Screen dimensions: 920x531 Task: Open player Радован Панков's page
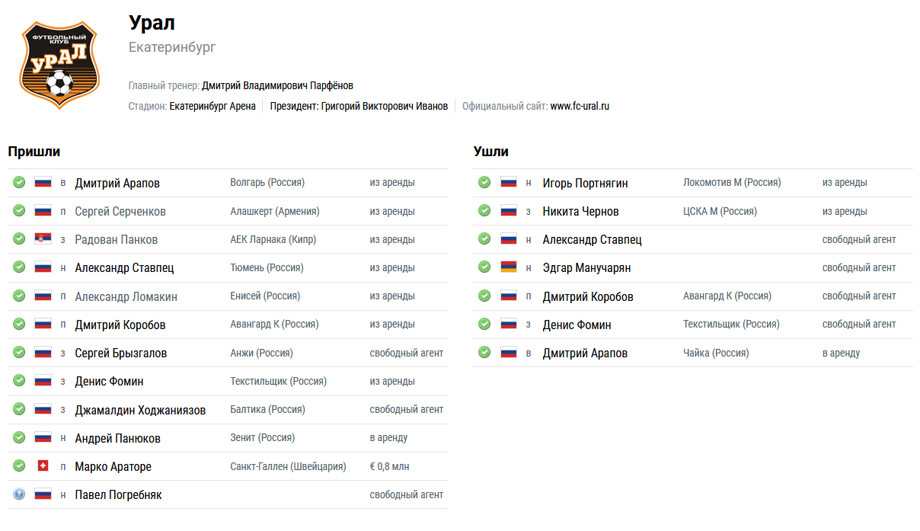coord(116,239)
